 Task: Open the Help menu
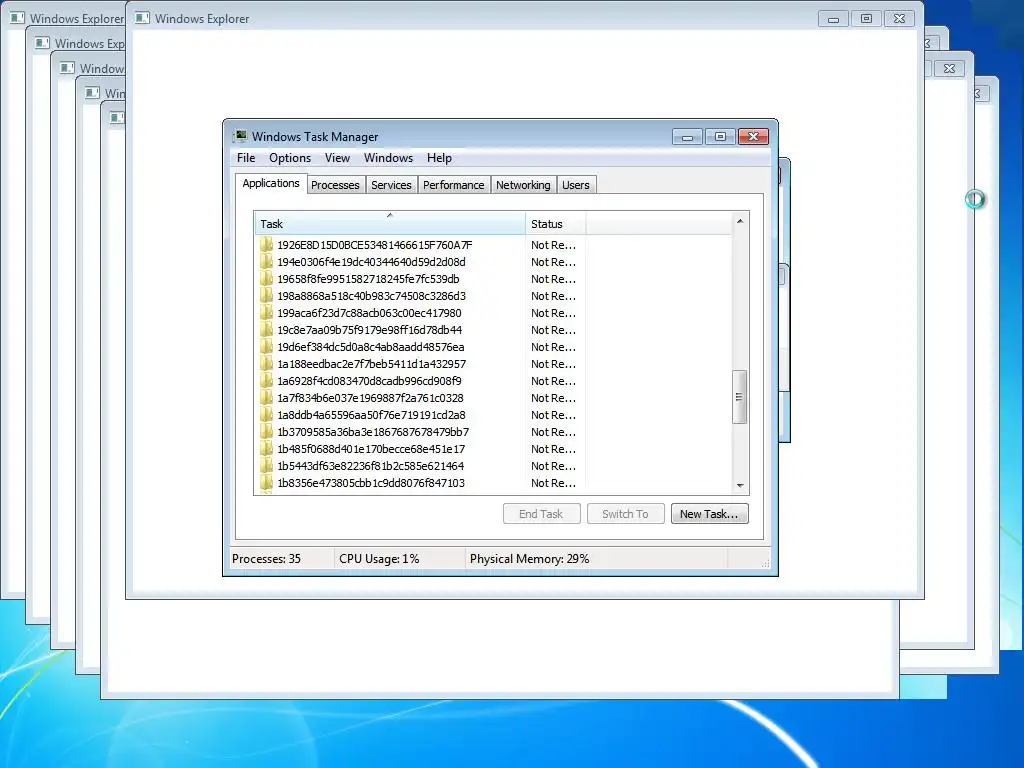[440, 158]
